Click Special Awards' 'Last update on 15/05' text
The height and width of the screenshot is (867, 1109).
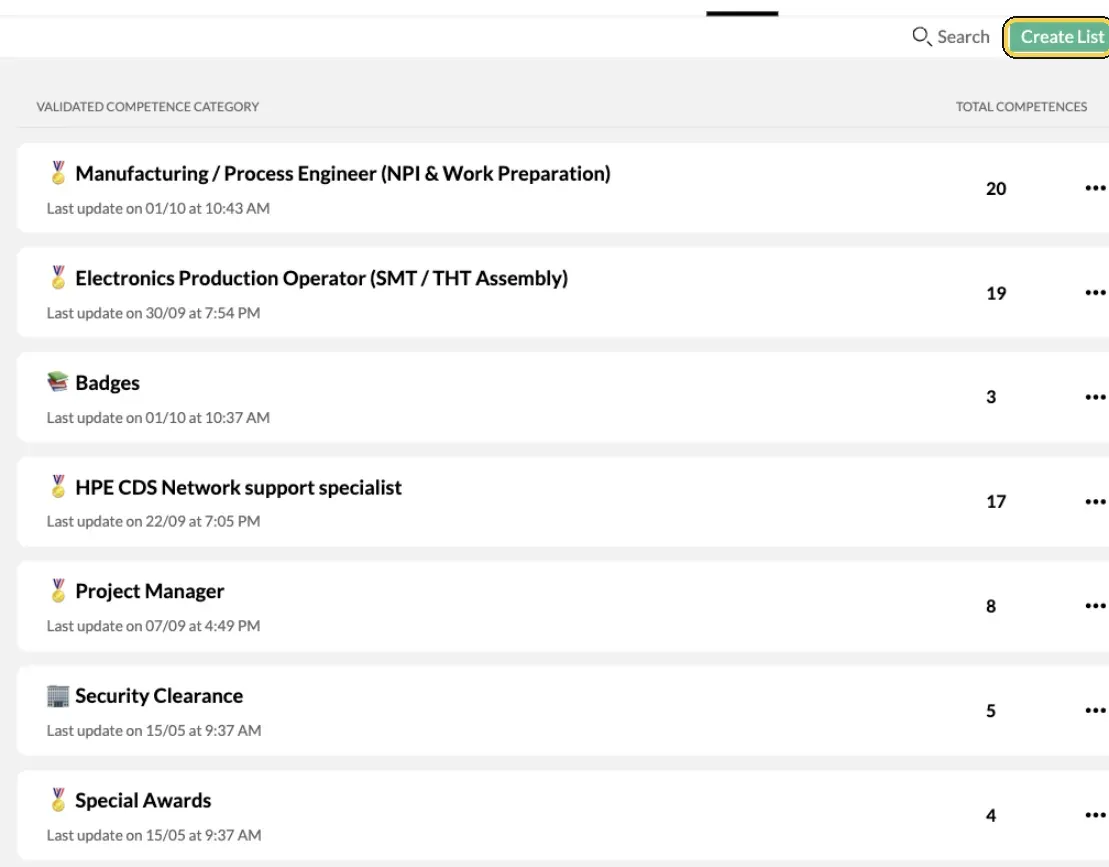(x=154, y=835)
